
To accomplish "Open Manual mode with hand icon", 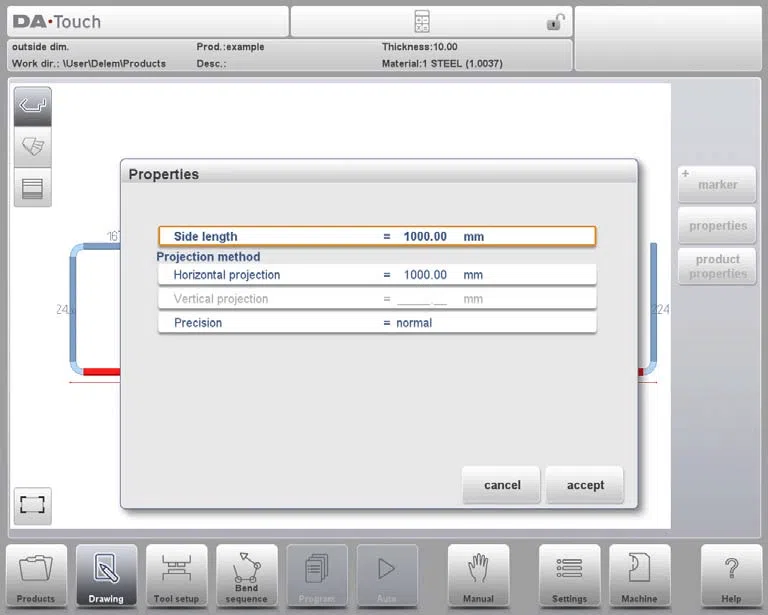I will (x=479, y=576).
